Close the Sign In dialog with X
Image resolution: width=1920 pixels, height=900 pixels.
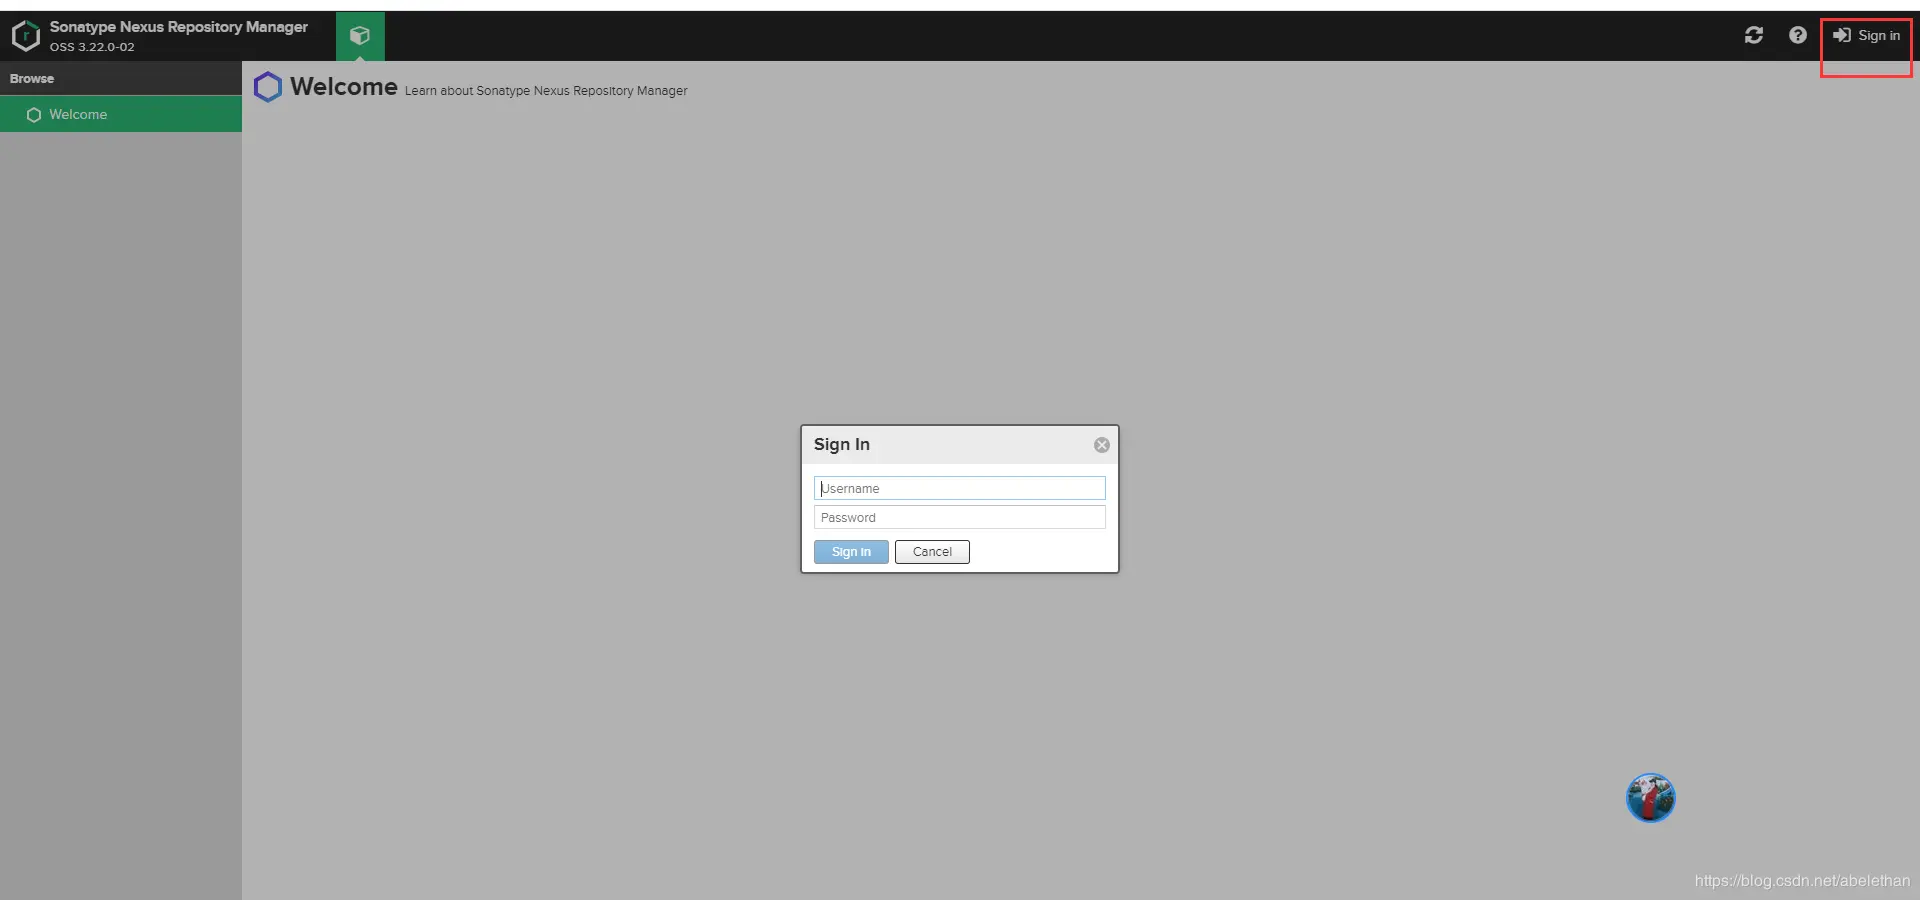tap(1102, 445)
